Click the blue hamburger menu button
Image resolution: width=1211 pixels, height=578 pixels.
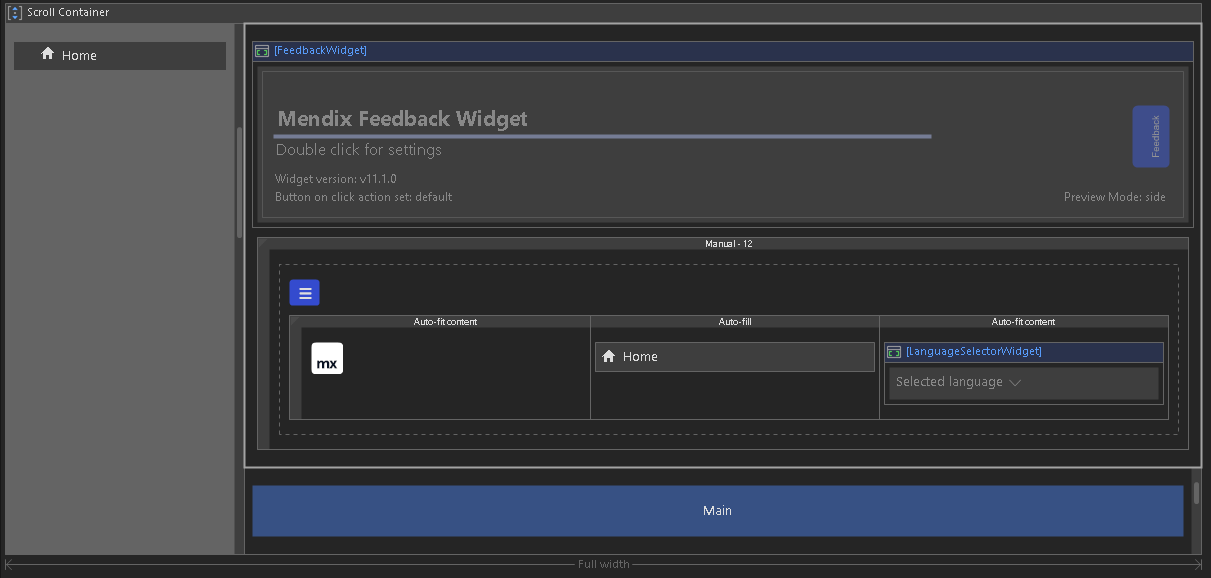point(305,293)
